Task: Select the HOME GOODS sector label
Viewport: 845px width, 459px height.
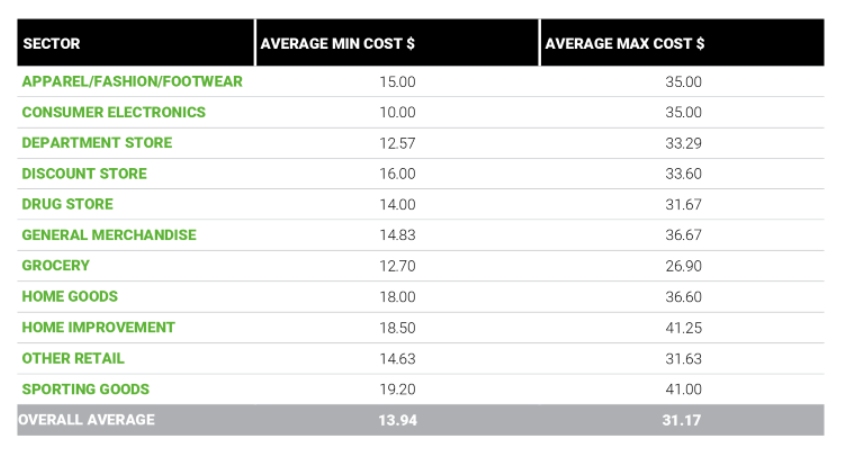Action: 70,297
